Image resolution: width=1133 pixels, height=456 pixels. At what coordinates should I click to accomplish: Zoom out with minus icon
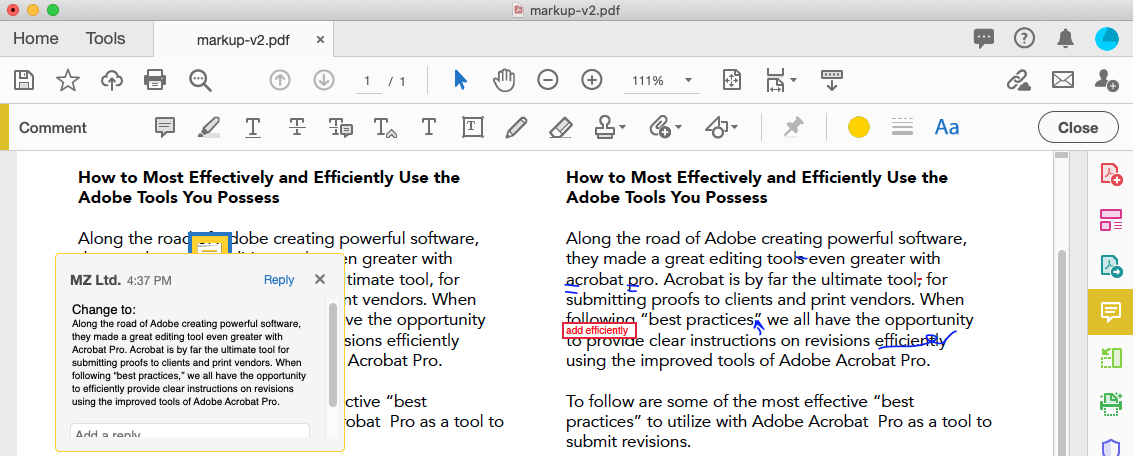point(548,80)
